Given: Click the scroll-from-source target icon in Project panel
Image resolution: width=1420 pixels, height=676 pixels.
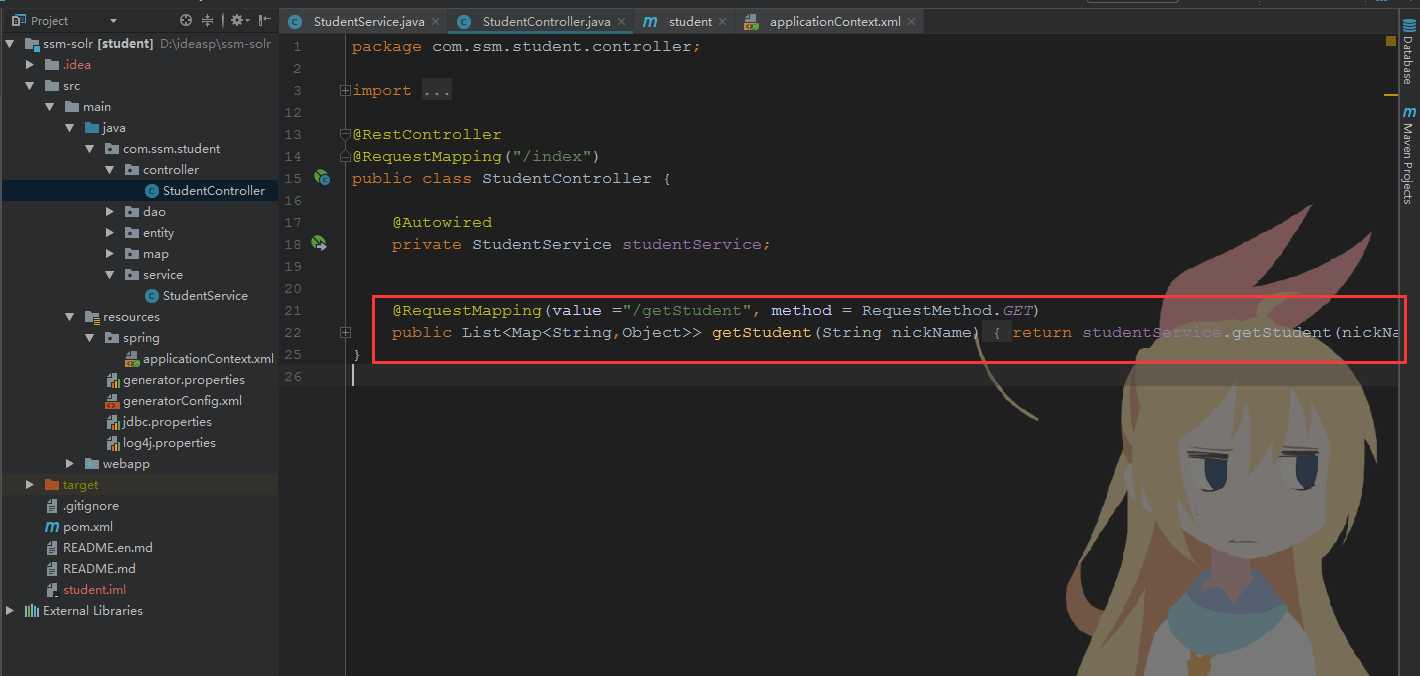Looking at the screenshot, I should (x=185, y=20).
